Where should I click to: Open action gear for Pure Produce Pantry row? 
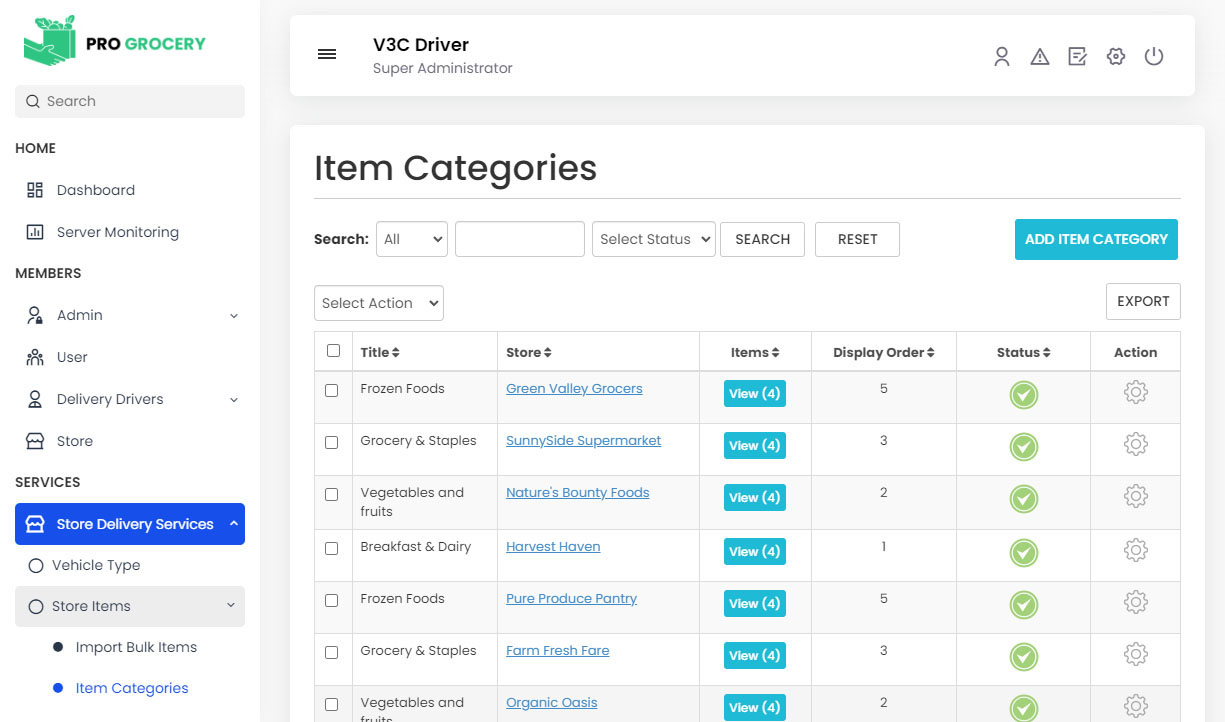pos(1135,602)
